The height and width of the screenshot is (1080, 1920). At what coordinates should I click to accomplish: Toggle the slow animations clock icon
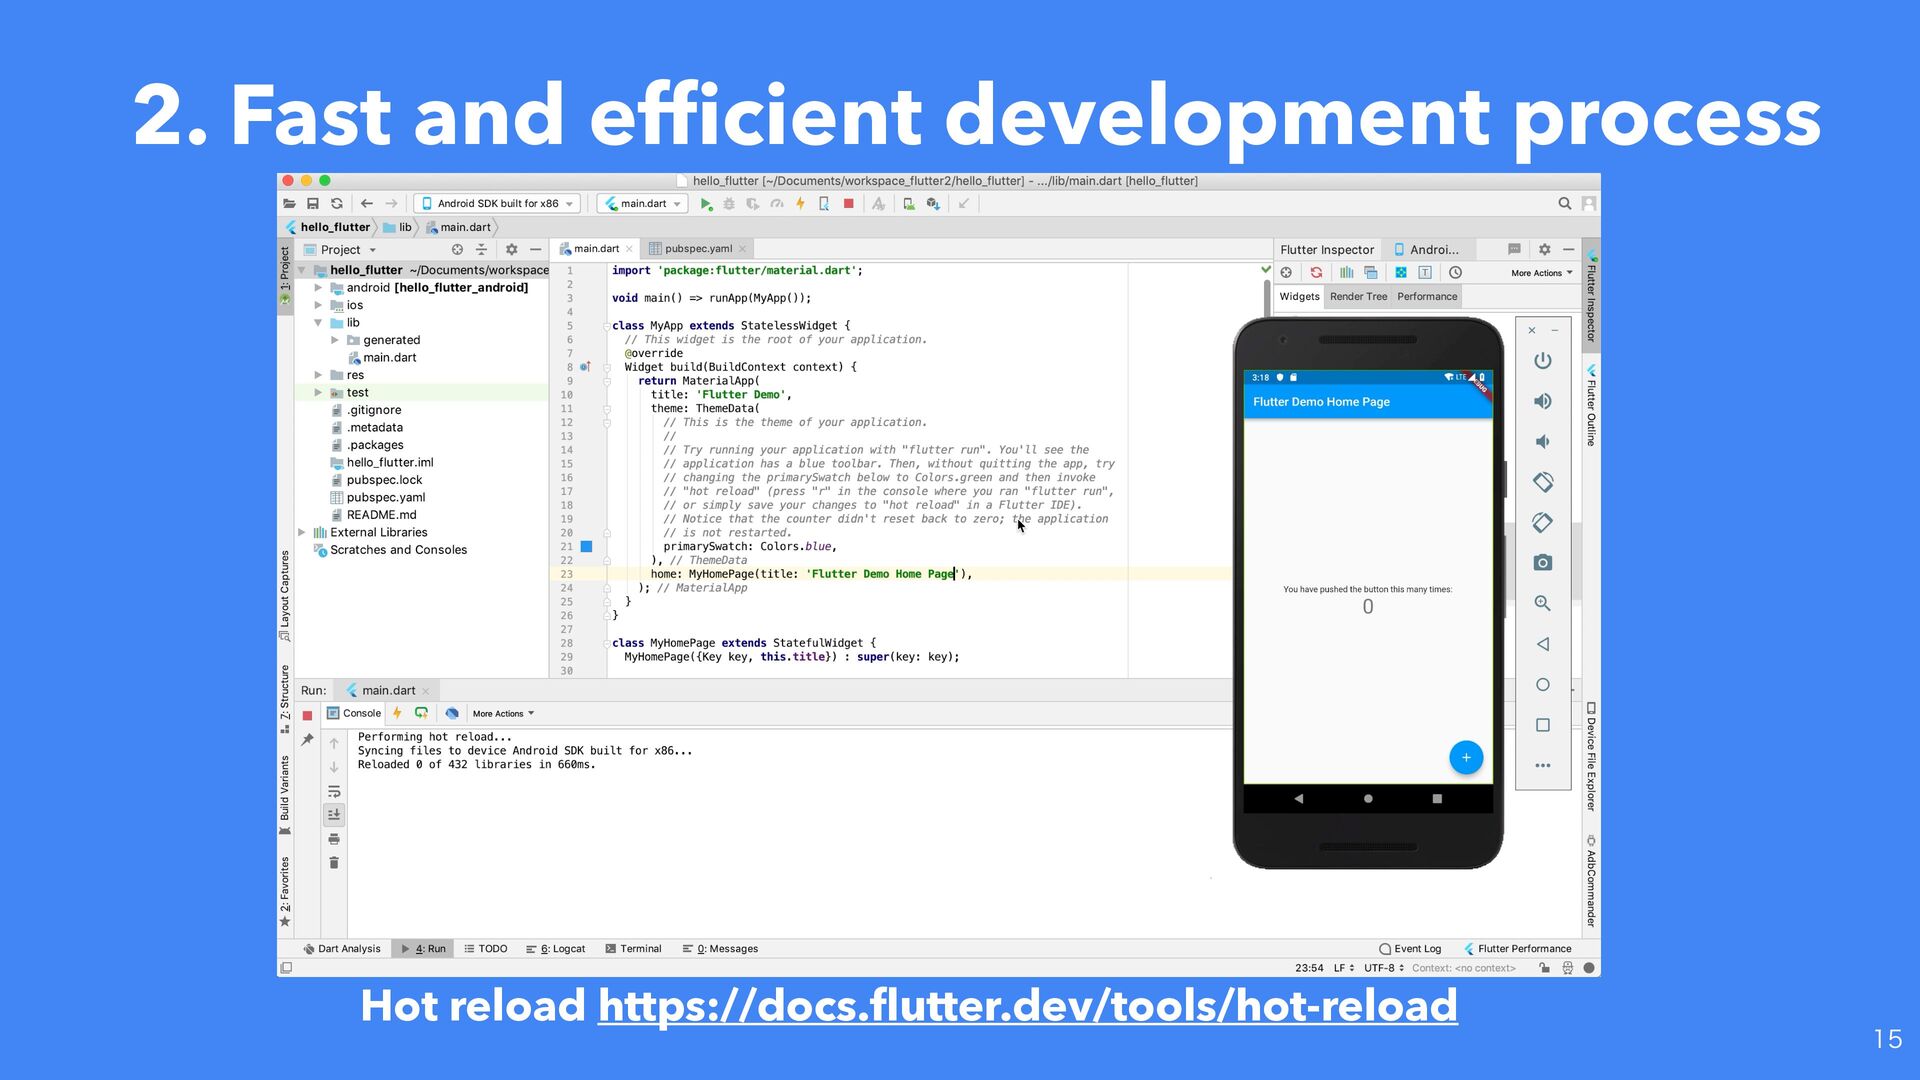point(1456,273)
